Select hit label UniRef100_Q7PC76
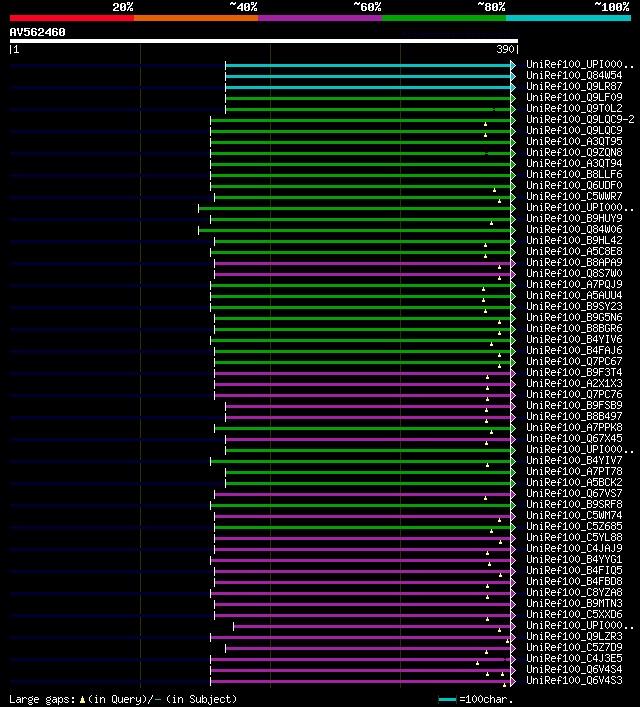 tap(574, 395)
